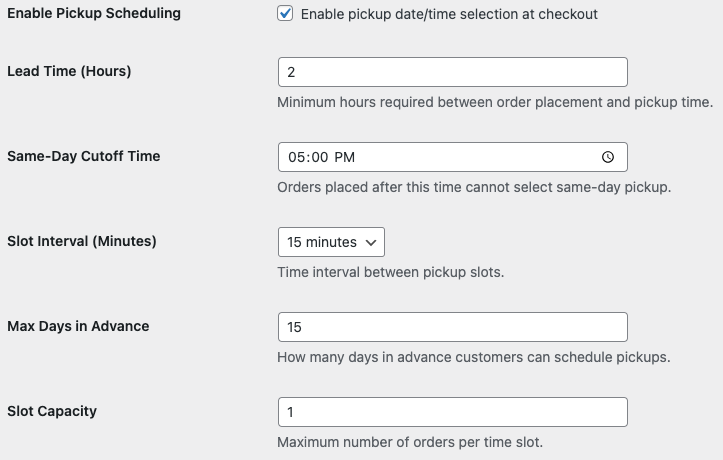Click the 'Same-Day Cutoff Time' label
The image size is (723, 460).
pyautogui.click(x=83, y=156)
